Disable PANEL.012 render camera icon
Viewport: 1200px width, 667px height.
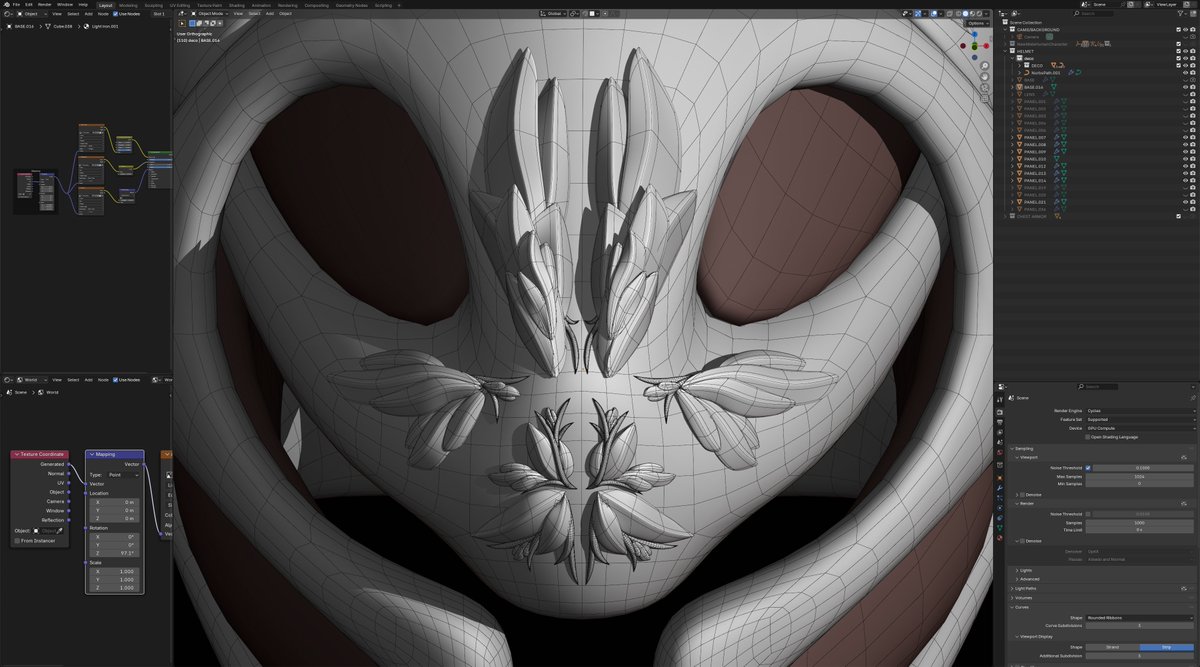tap(1193, 166)
